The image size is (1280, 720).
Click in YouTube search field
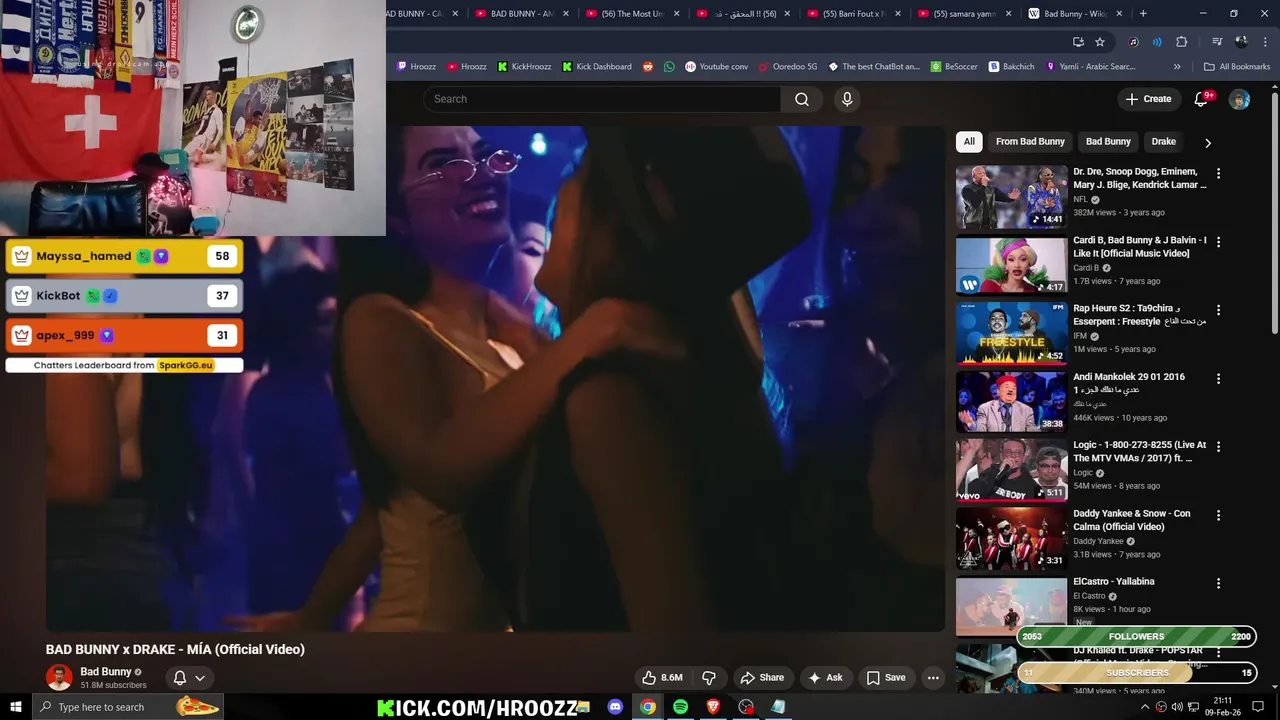pos(602,99)
